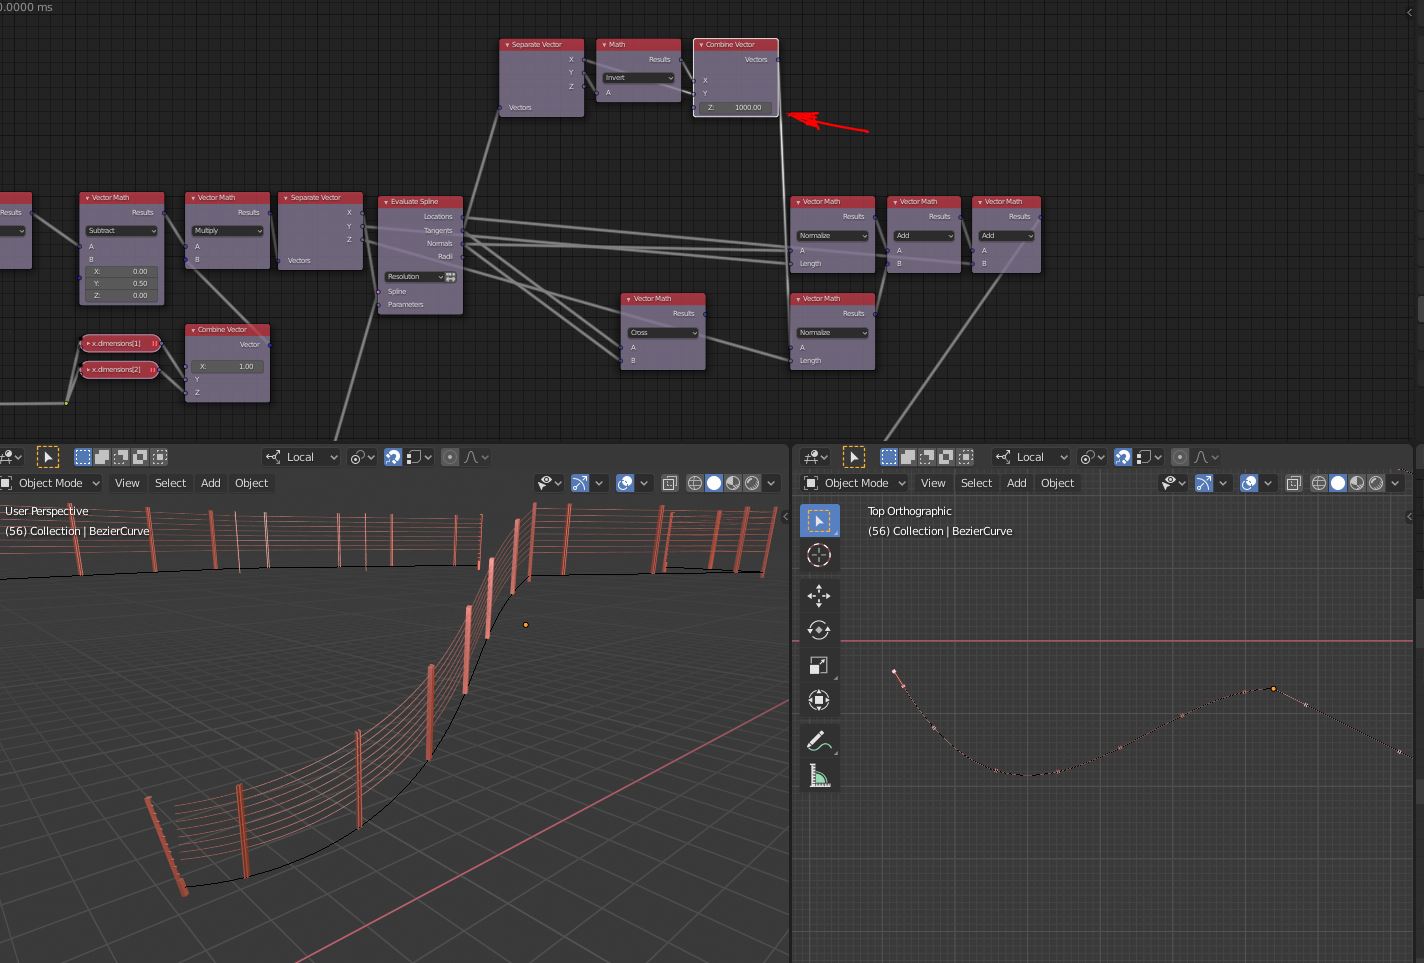Screen dimensions: 1424x963
Task: Collapse the top Combine Vector node
Action: click(701, 45)
